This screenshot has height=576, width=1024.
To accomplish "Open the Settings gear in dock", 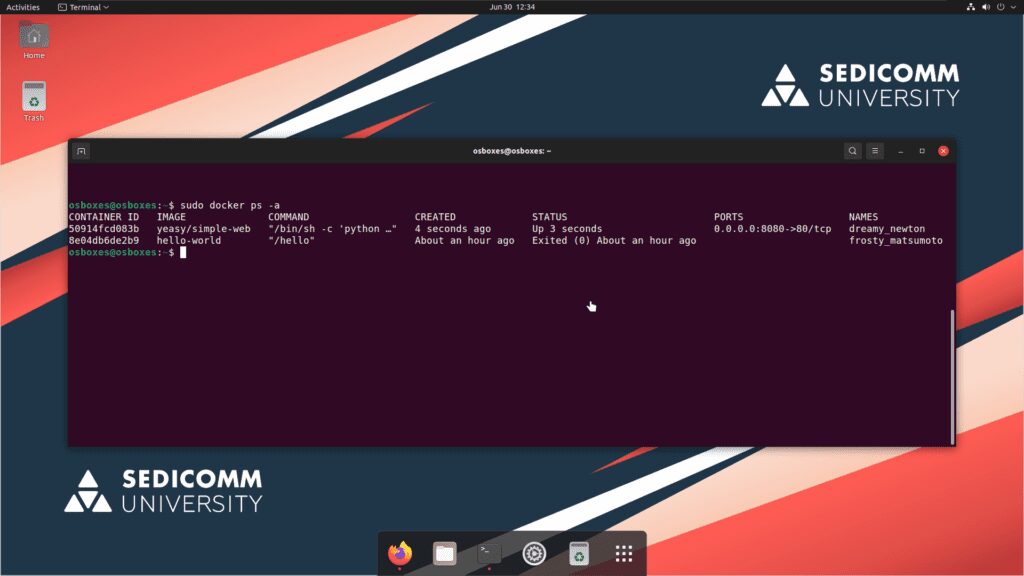I will coord(534,553).
